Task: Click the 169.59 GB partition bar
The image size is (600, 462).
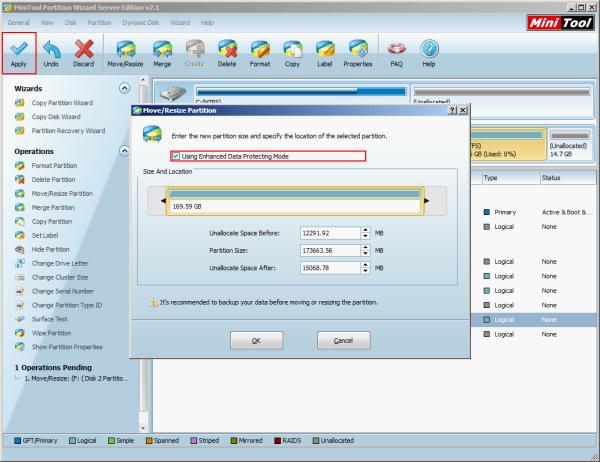Action: 295,201
